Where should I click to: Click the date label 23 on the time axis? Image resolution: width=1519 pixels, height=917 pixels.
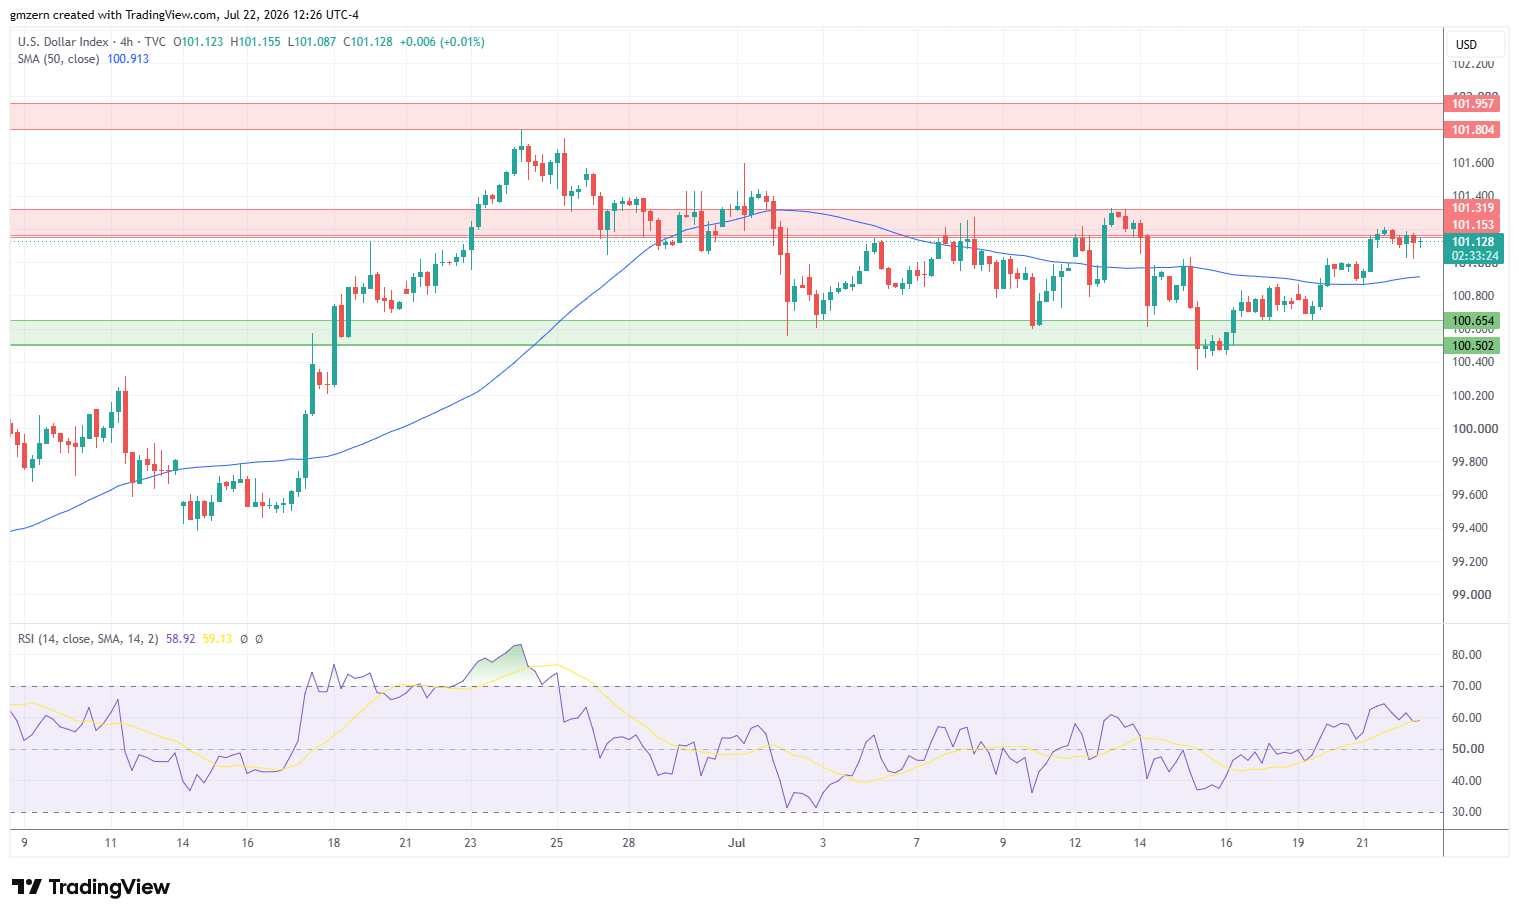pyautogui.click(x=470, y=843)
